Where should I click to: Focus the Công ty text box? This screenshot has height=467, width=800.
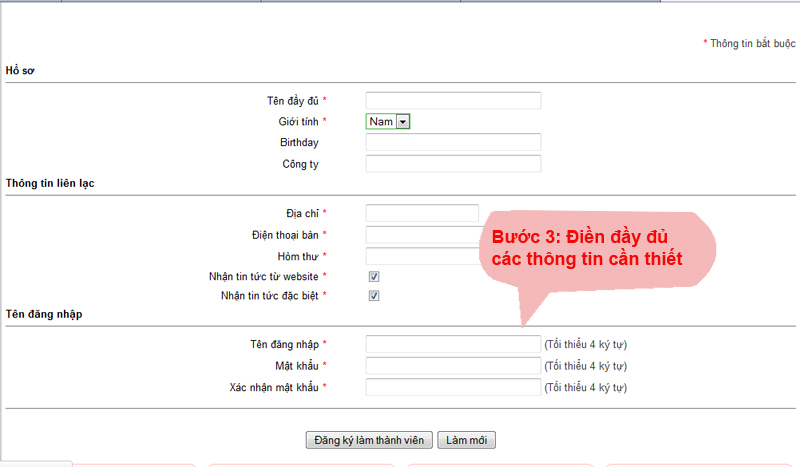(453, 164)
